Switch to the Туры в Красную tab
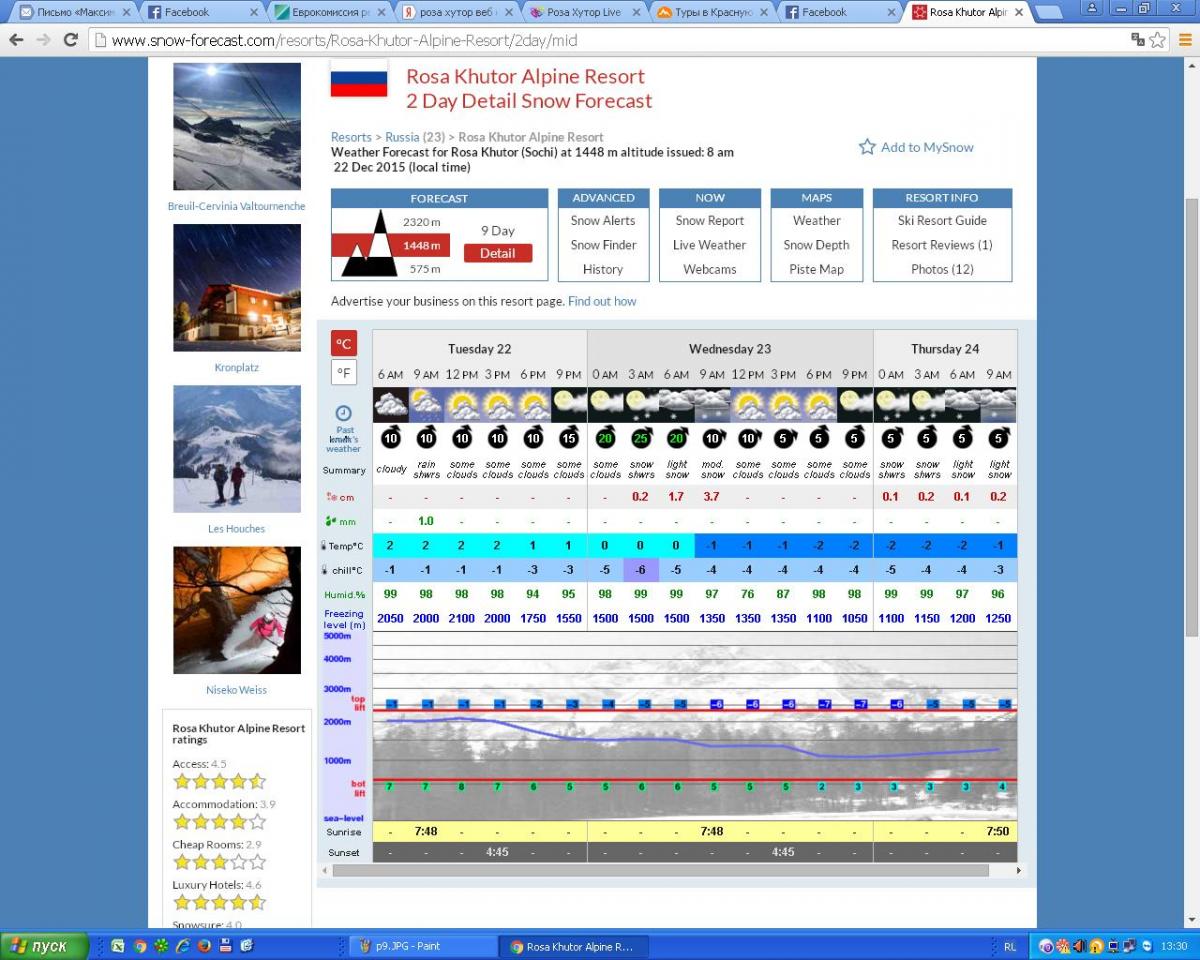1200x960 pixels. pyautogui.click(x=711, y=12)
